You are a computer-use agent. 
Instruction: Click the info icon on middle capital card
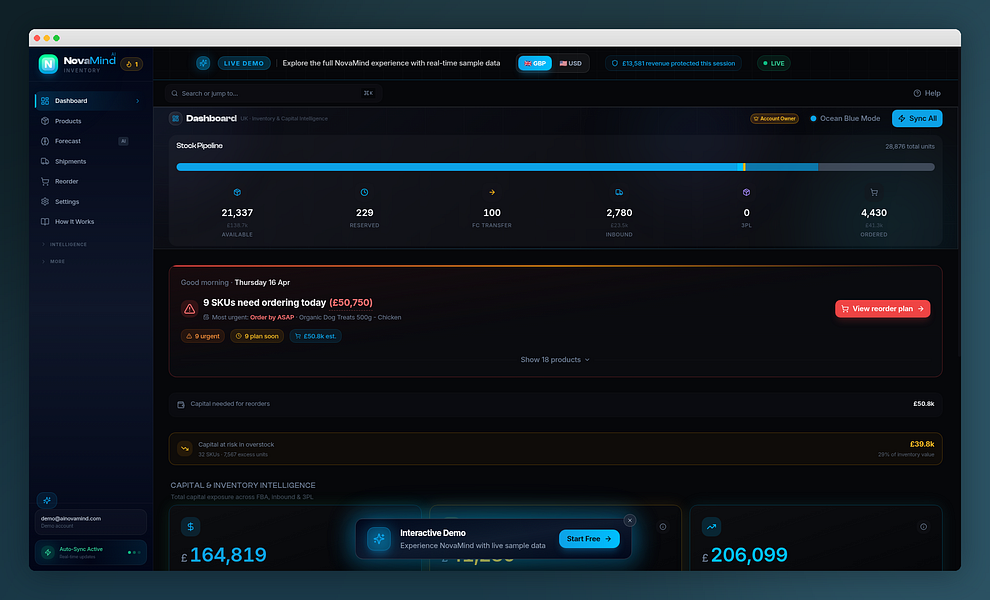pyautogui.click(x=663, y=527)
